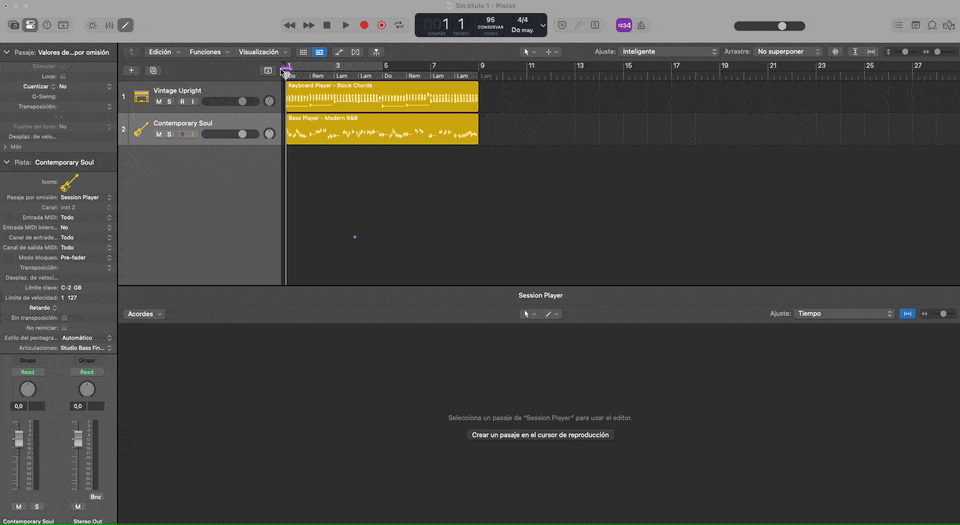The width and height of the screenshot is (960, 525).
Task: Solo the Vintage Upright track
Action: [170, 102]
